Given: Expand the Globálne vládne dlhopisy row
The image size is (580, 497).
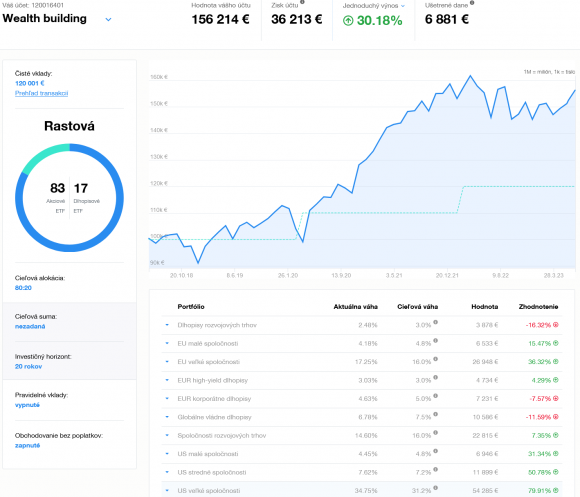Looking at the screenshot, I should point(167,417).
